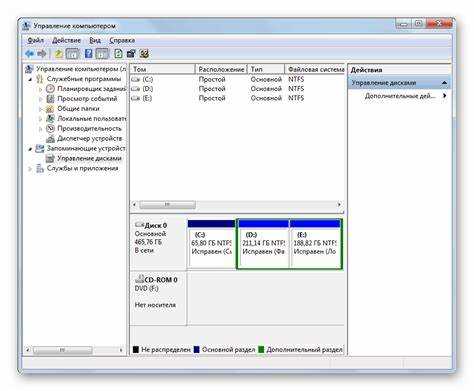Viewport: 474px width, 391px height.
Task: Select the (E:) partition block on Диск 0
Action: pyautogui.click(x=315, y=244)
